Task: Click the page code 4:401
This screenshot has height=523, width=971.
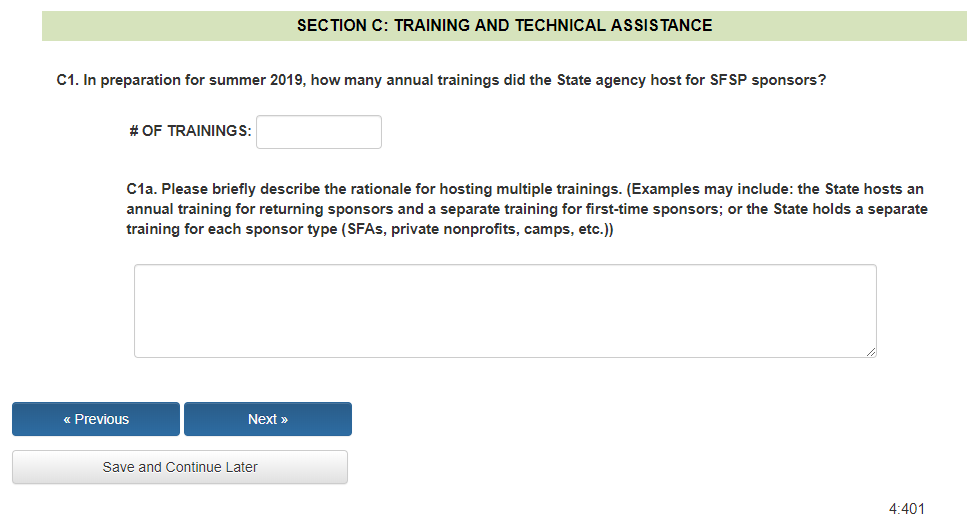Action: pos(906,509)
